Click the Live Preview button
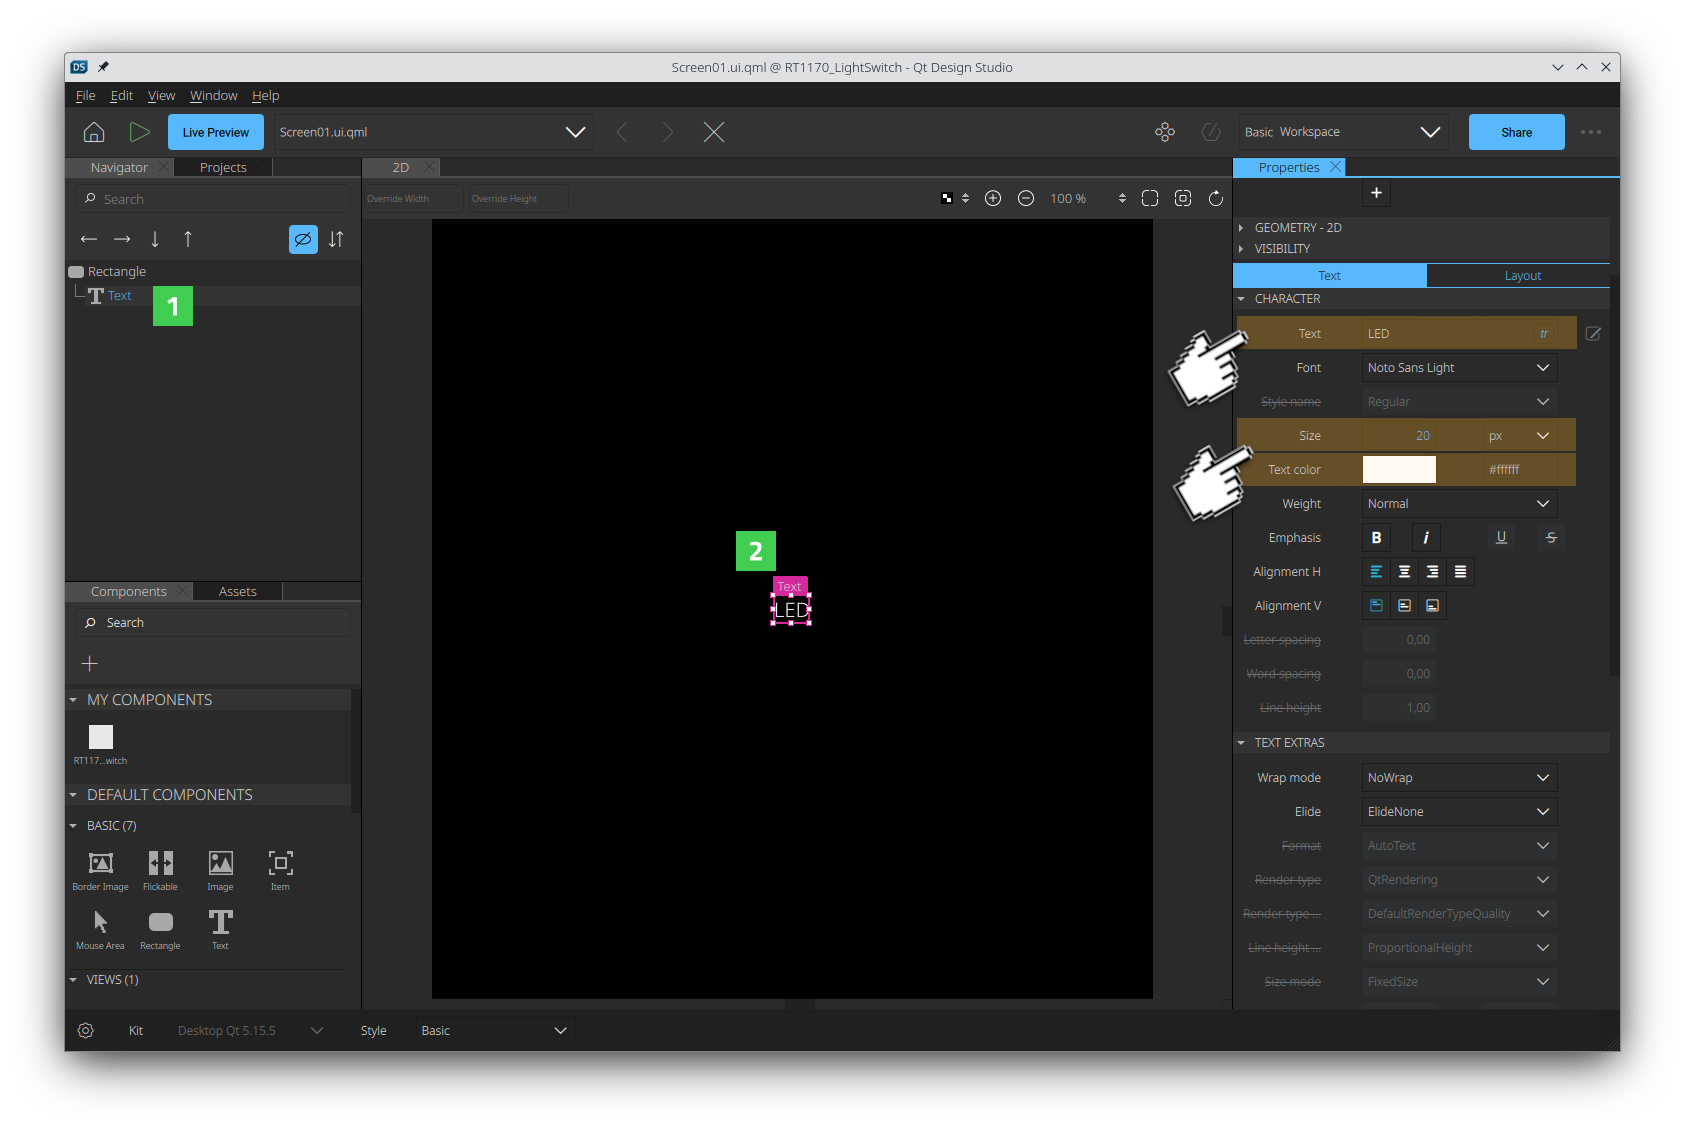Image resolution: width=1685 pixels, height=1128 pixels. pyautogui.click(x=216, y=132)
